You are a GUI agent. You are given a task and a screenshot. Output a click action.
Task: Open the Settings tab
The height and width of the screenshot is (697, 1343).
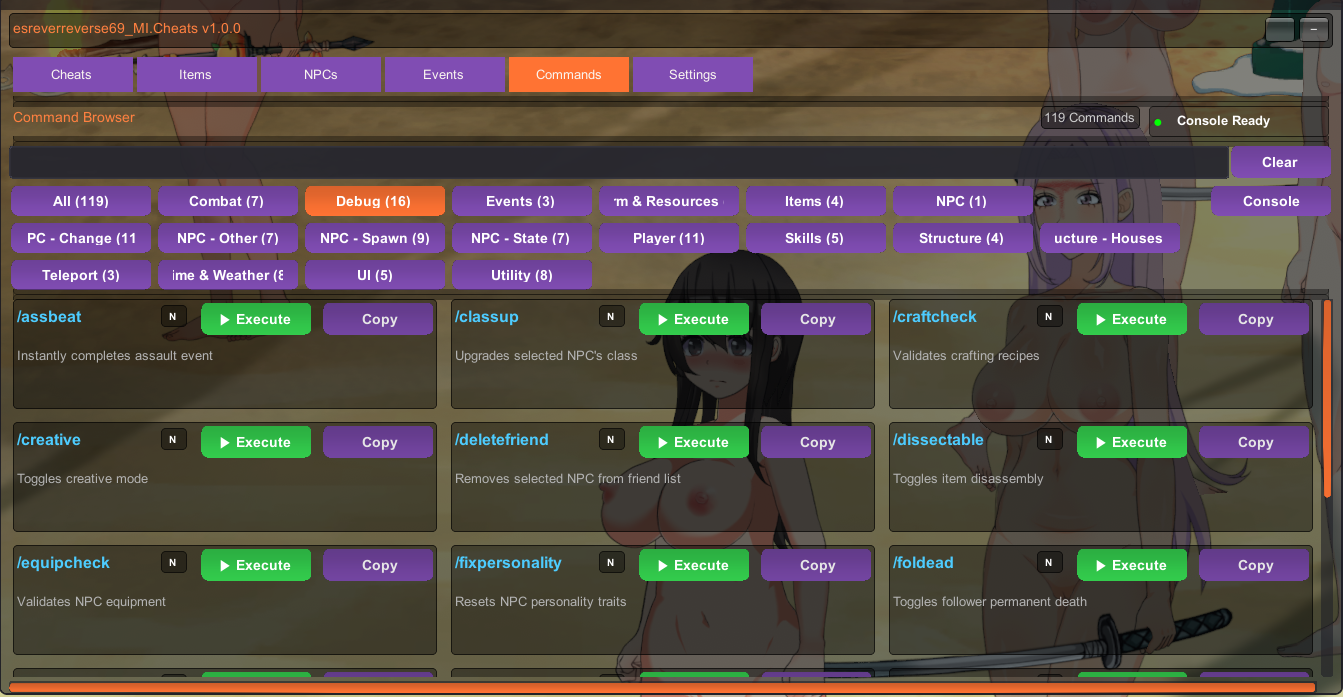point(692,75)
